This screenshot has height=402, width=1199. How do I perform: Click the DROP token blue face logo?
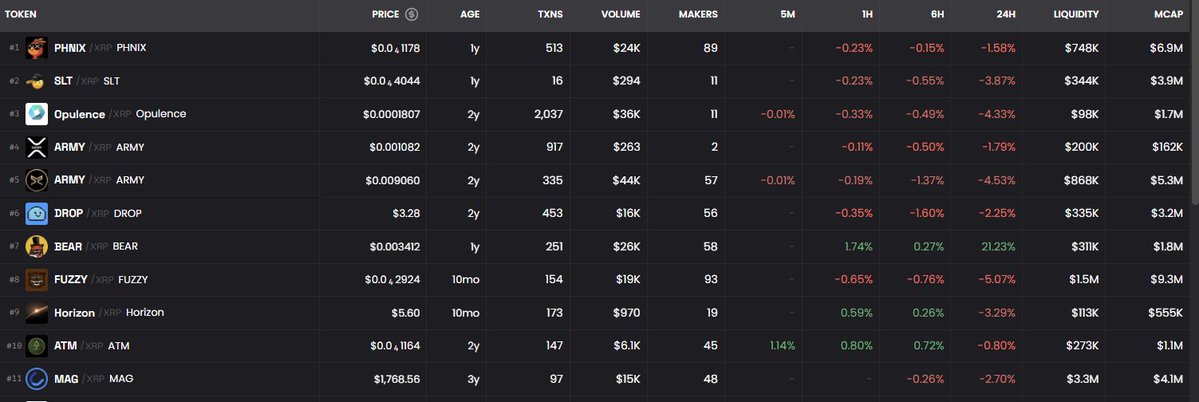(x=36, y=213)
